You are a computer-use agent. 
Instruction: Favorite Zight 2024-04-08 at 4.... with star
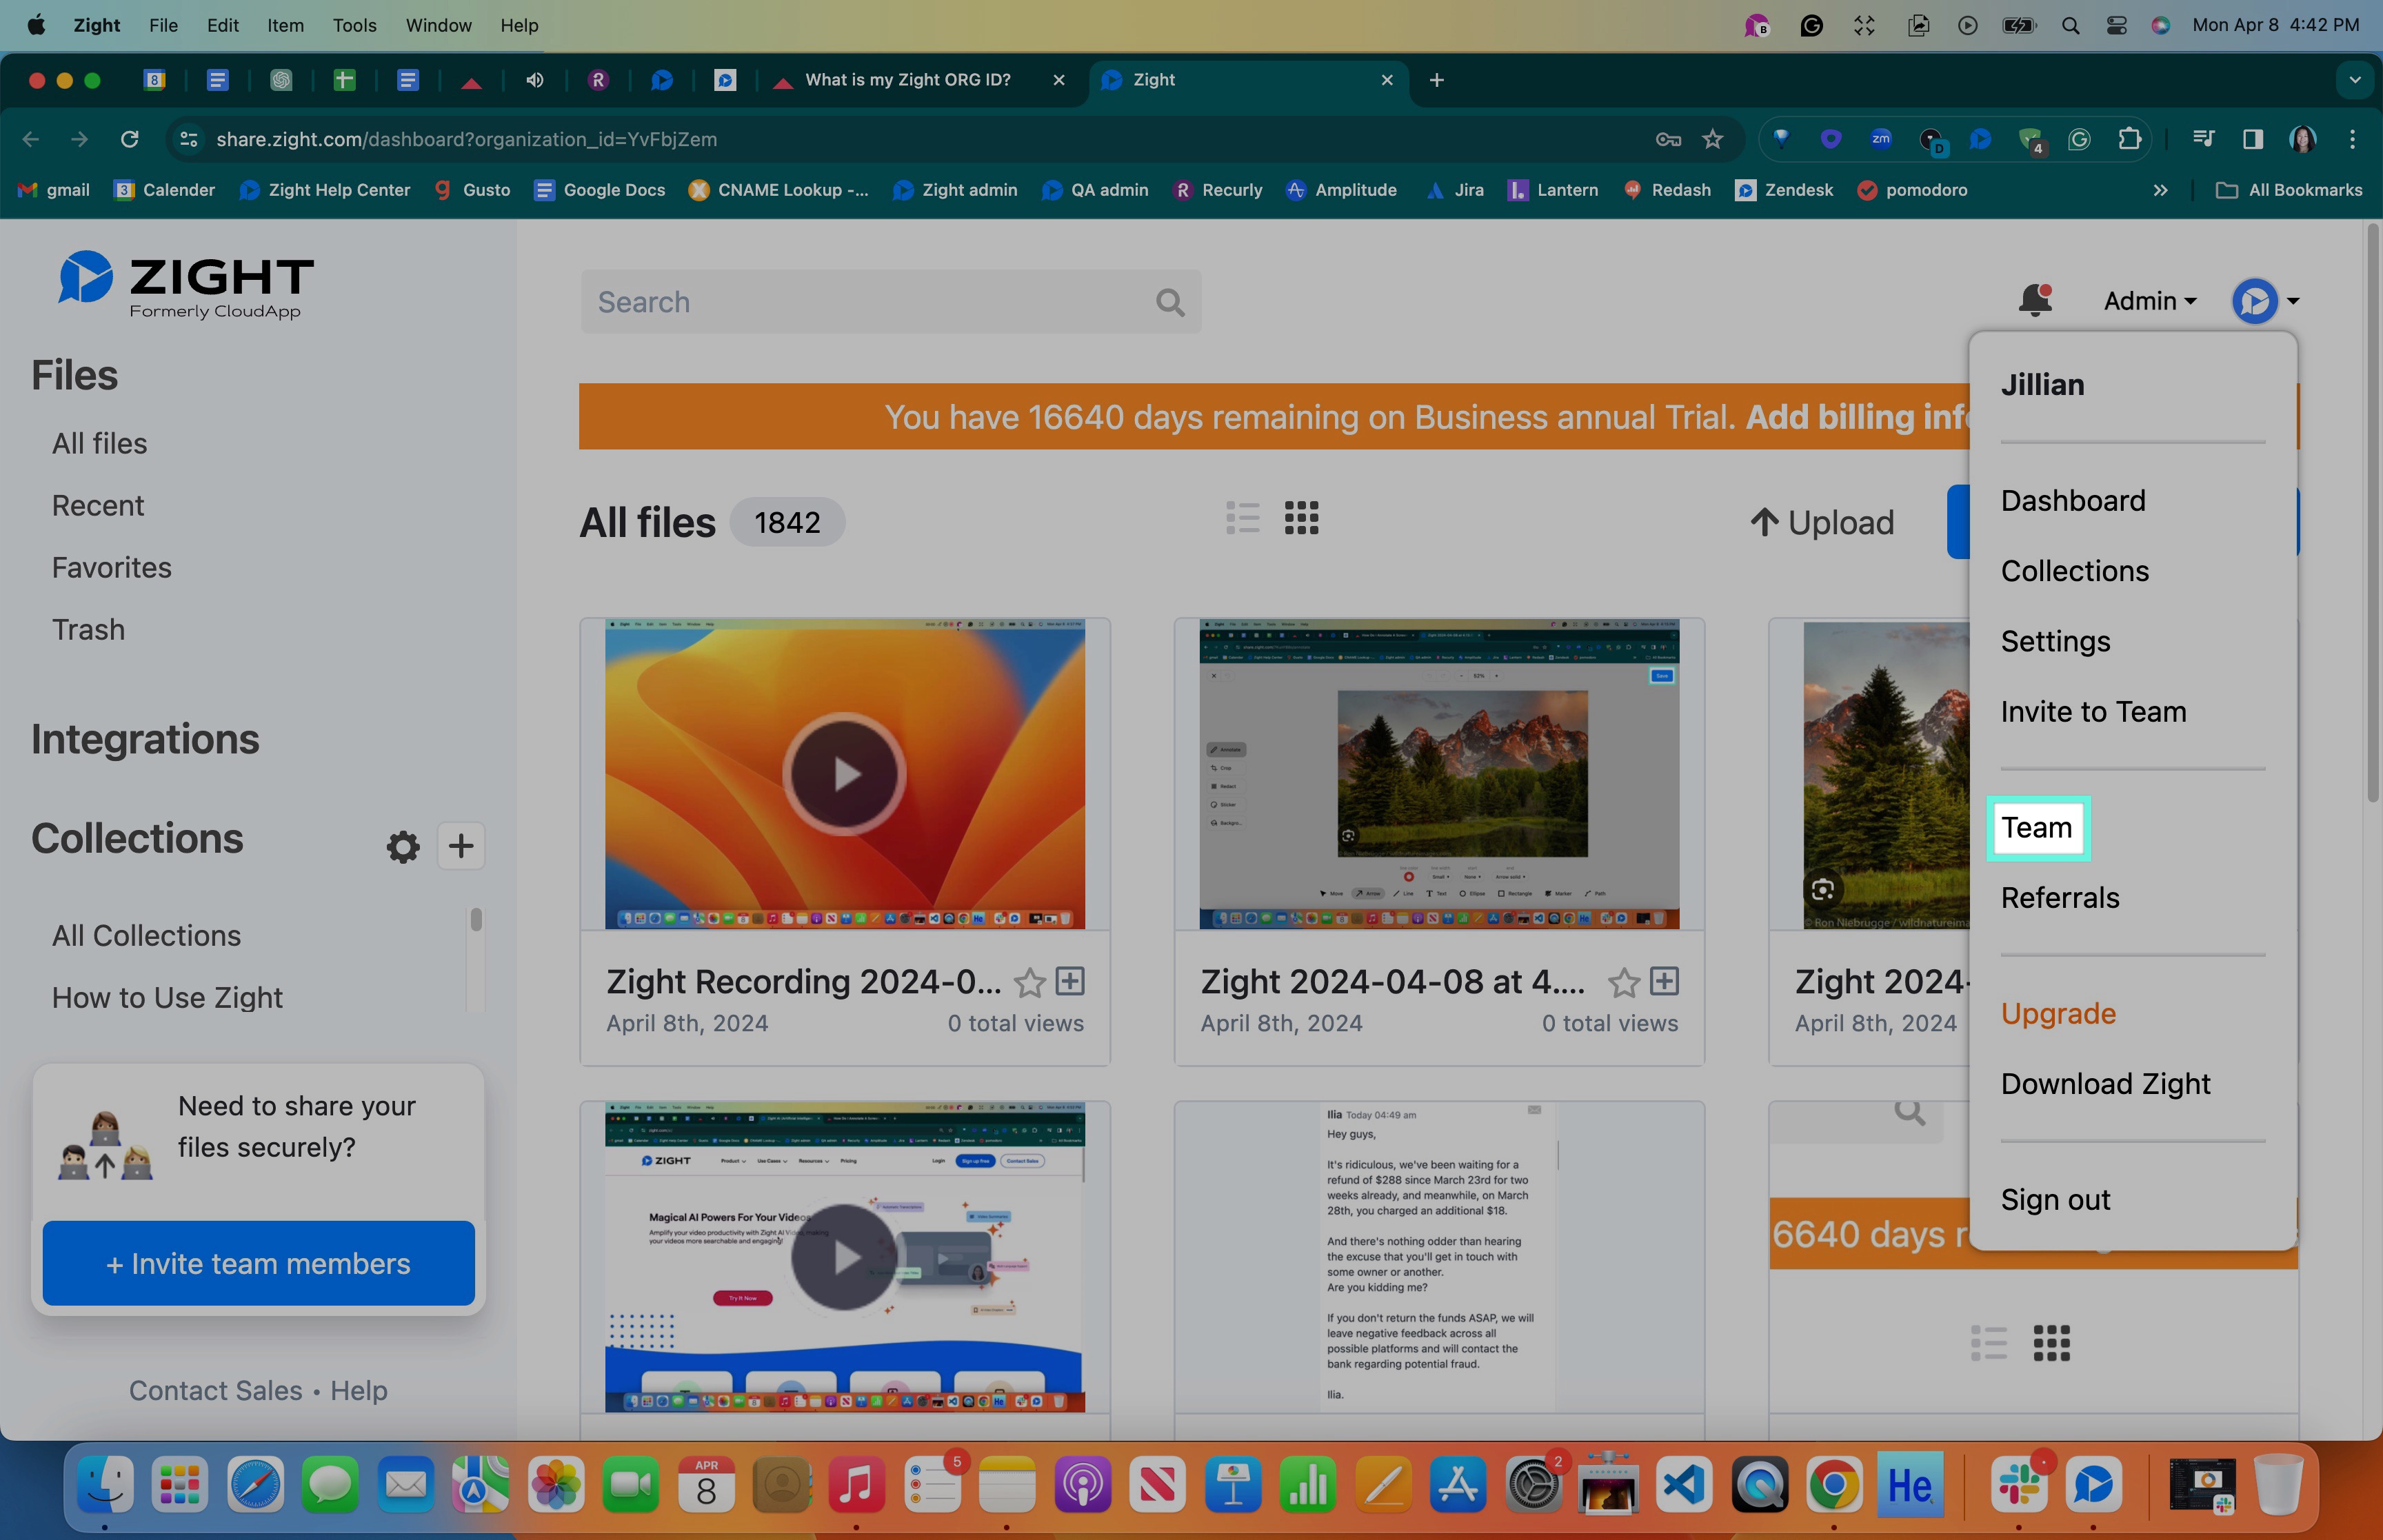pos(1623,982)
